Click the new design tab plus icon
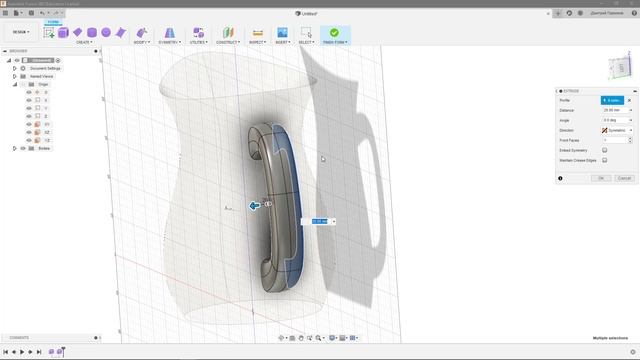640x360 pixels. [558, 13]
